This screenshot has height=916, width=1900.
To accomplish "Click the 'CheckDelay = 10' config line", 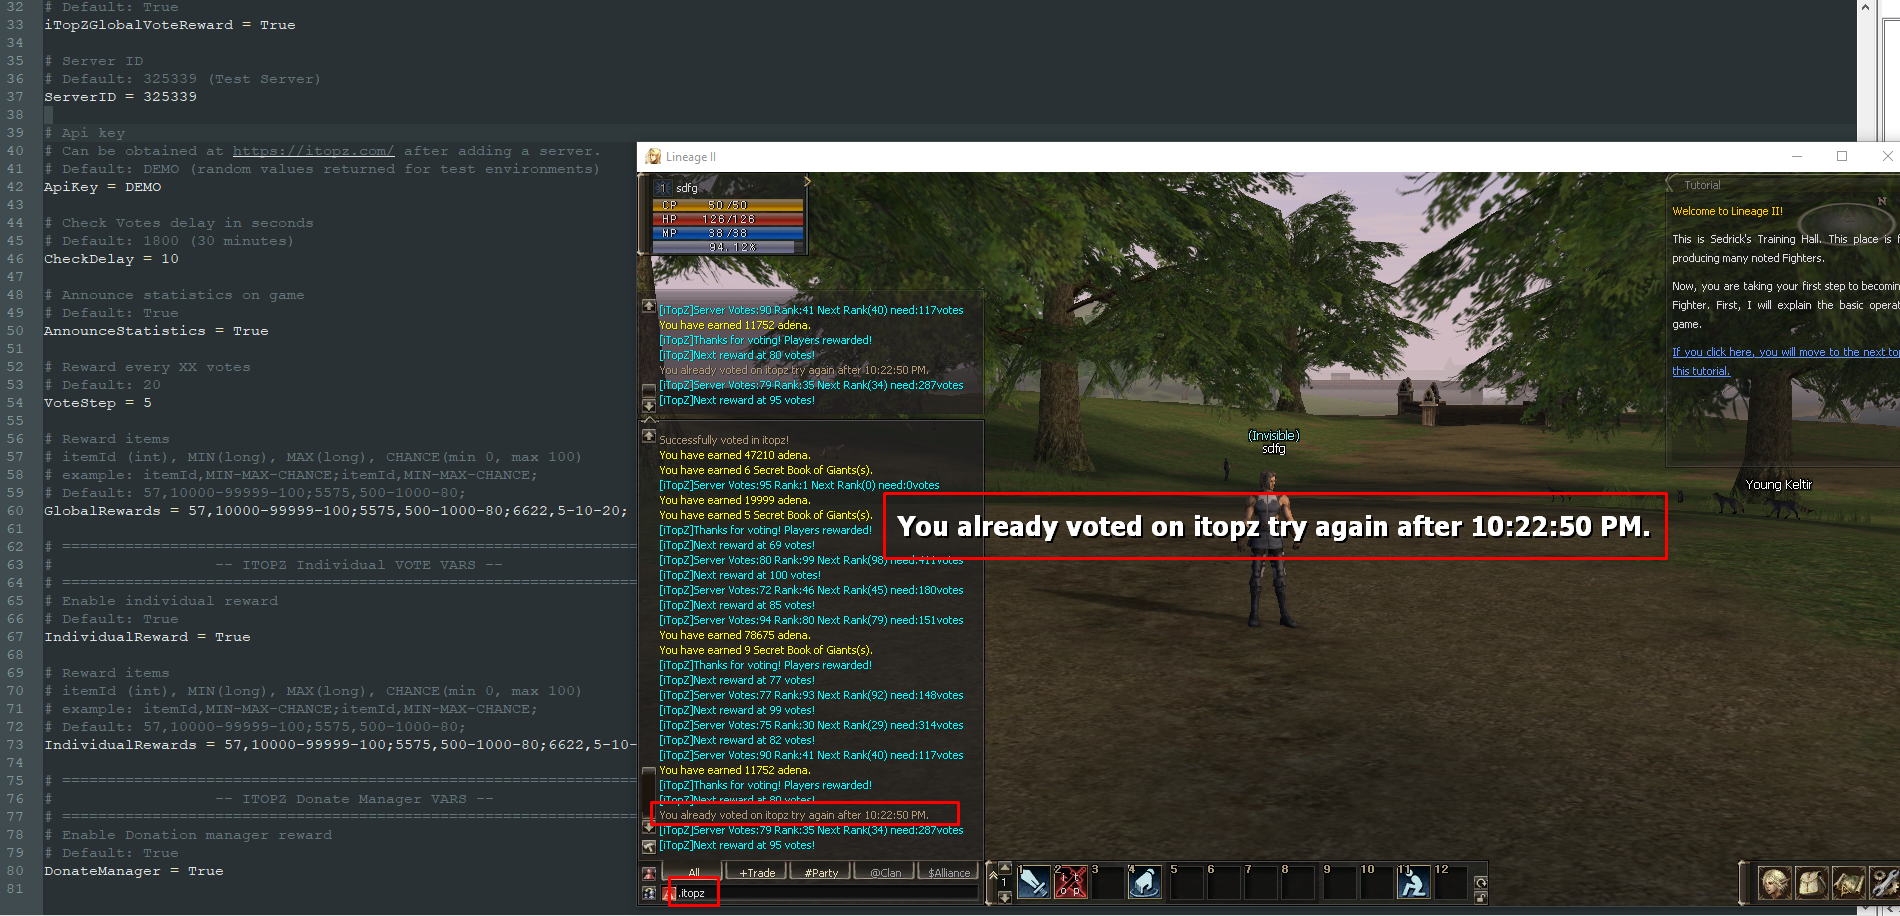I will click(x=111, y=259).
